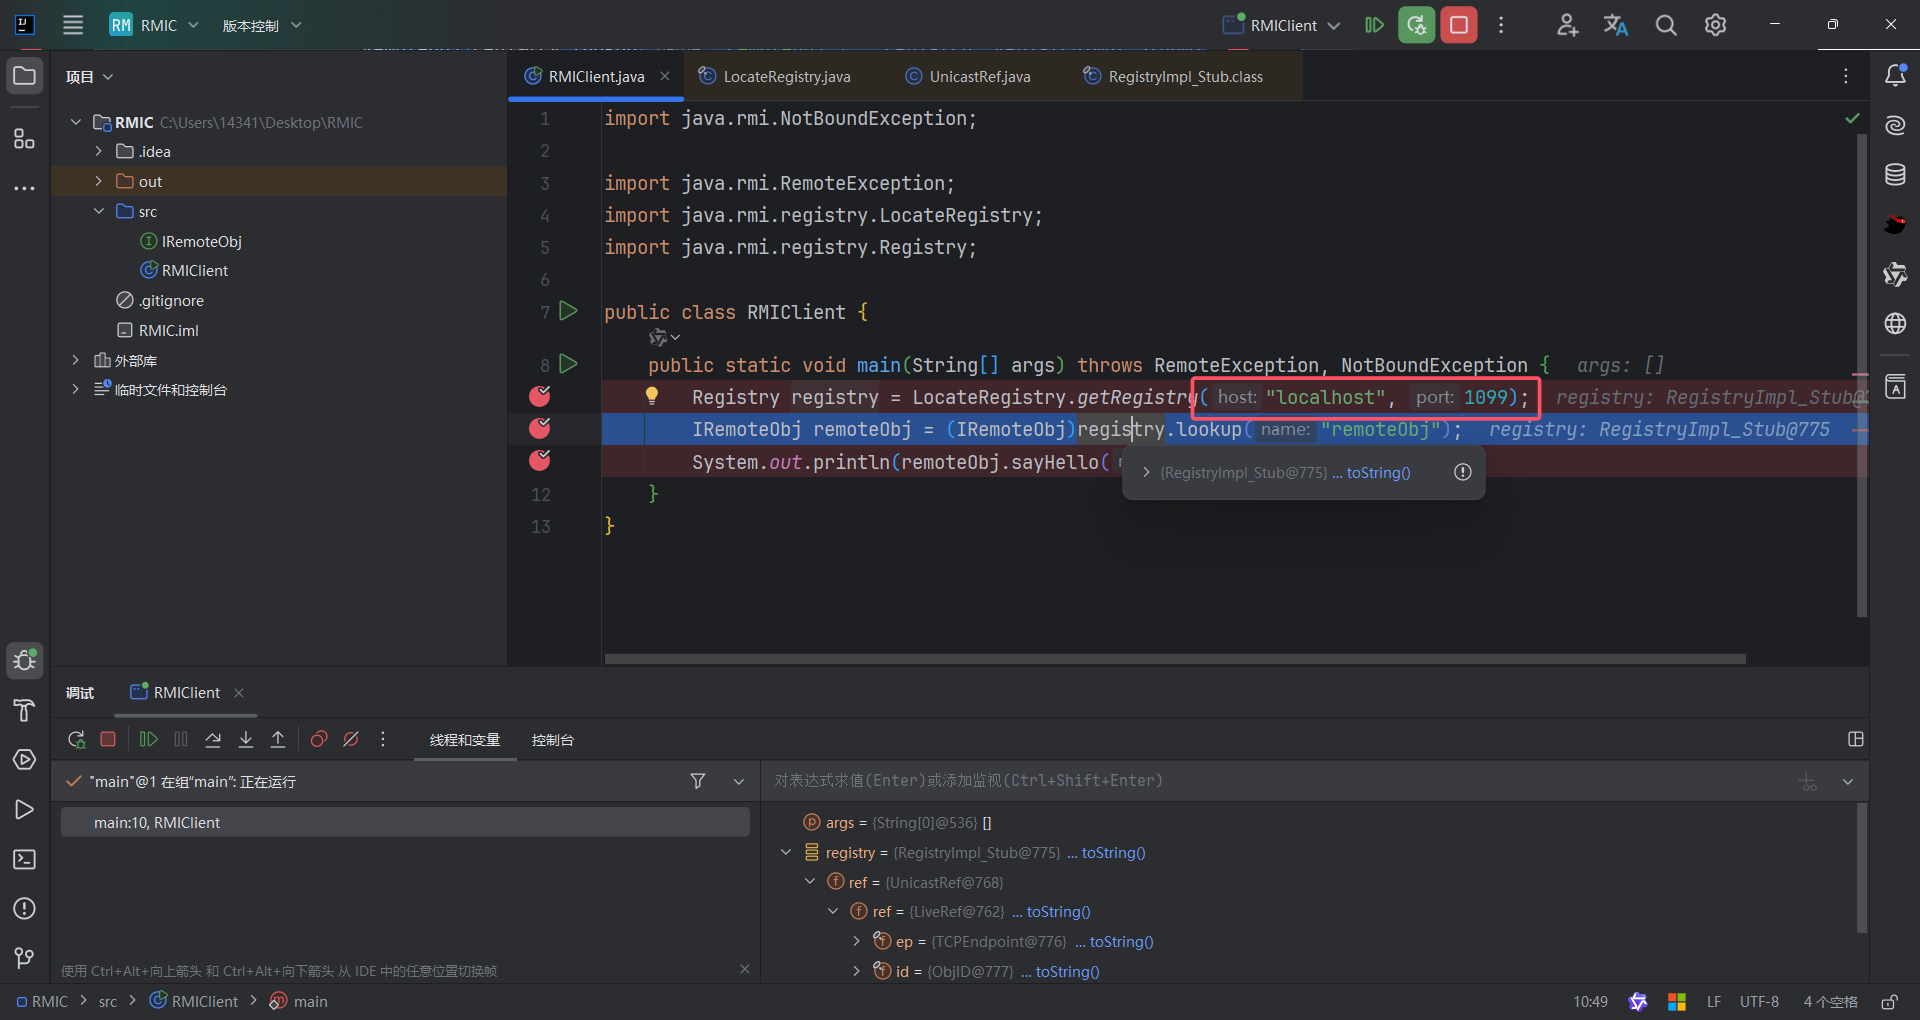This screenshot has height=1020, width=1920.
Task: Open IDE settings gear
Action: click(1715, 25)
